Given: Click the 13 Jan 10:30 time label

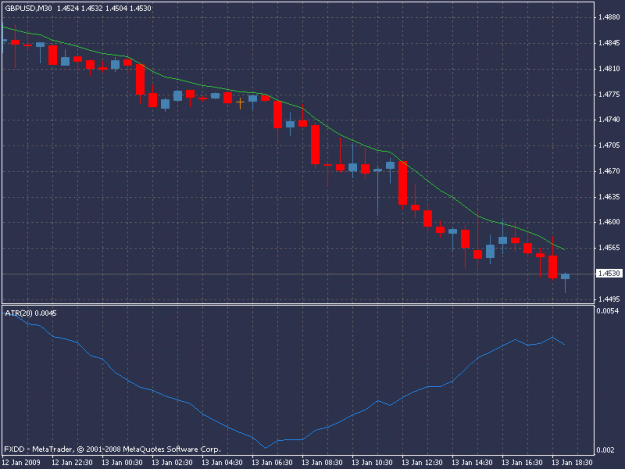Looking at the screenshot, I should point(372,463).
